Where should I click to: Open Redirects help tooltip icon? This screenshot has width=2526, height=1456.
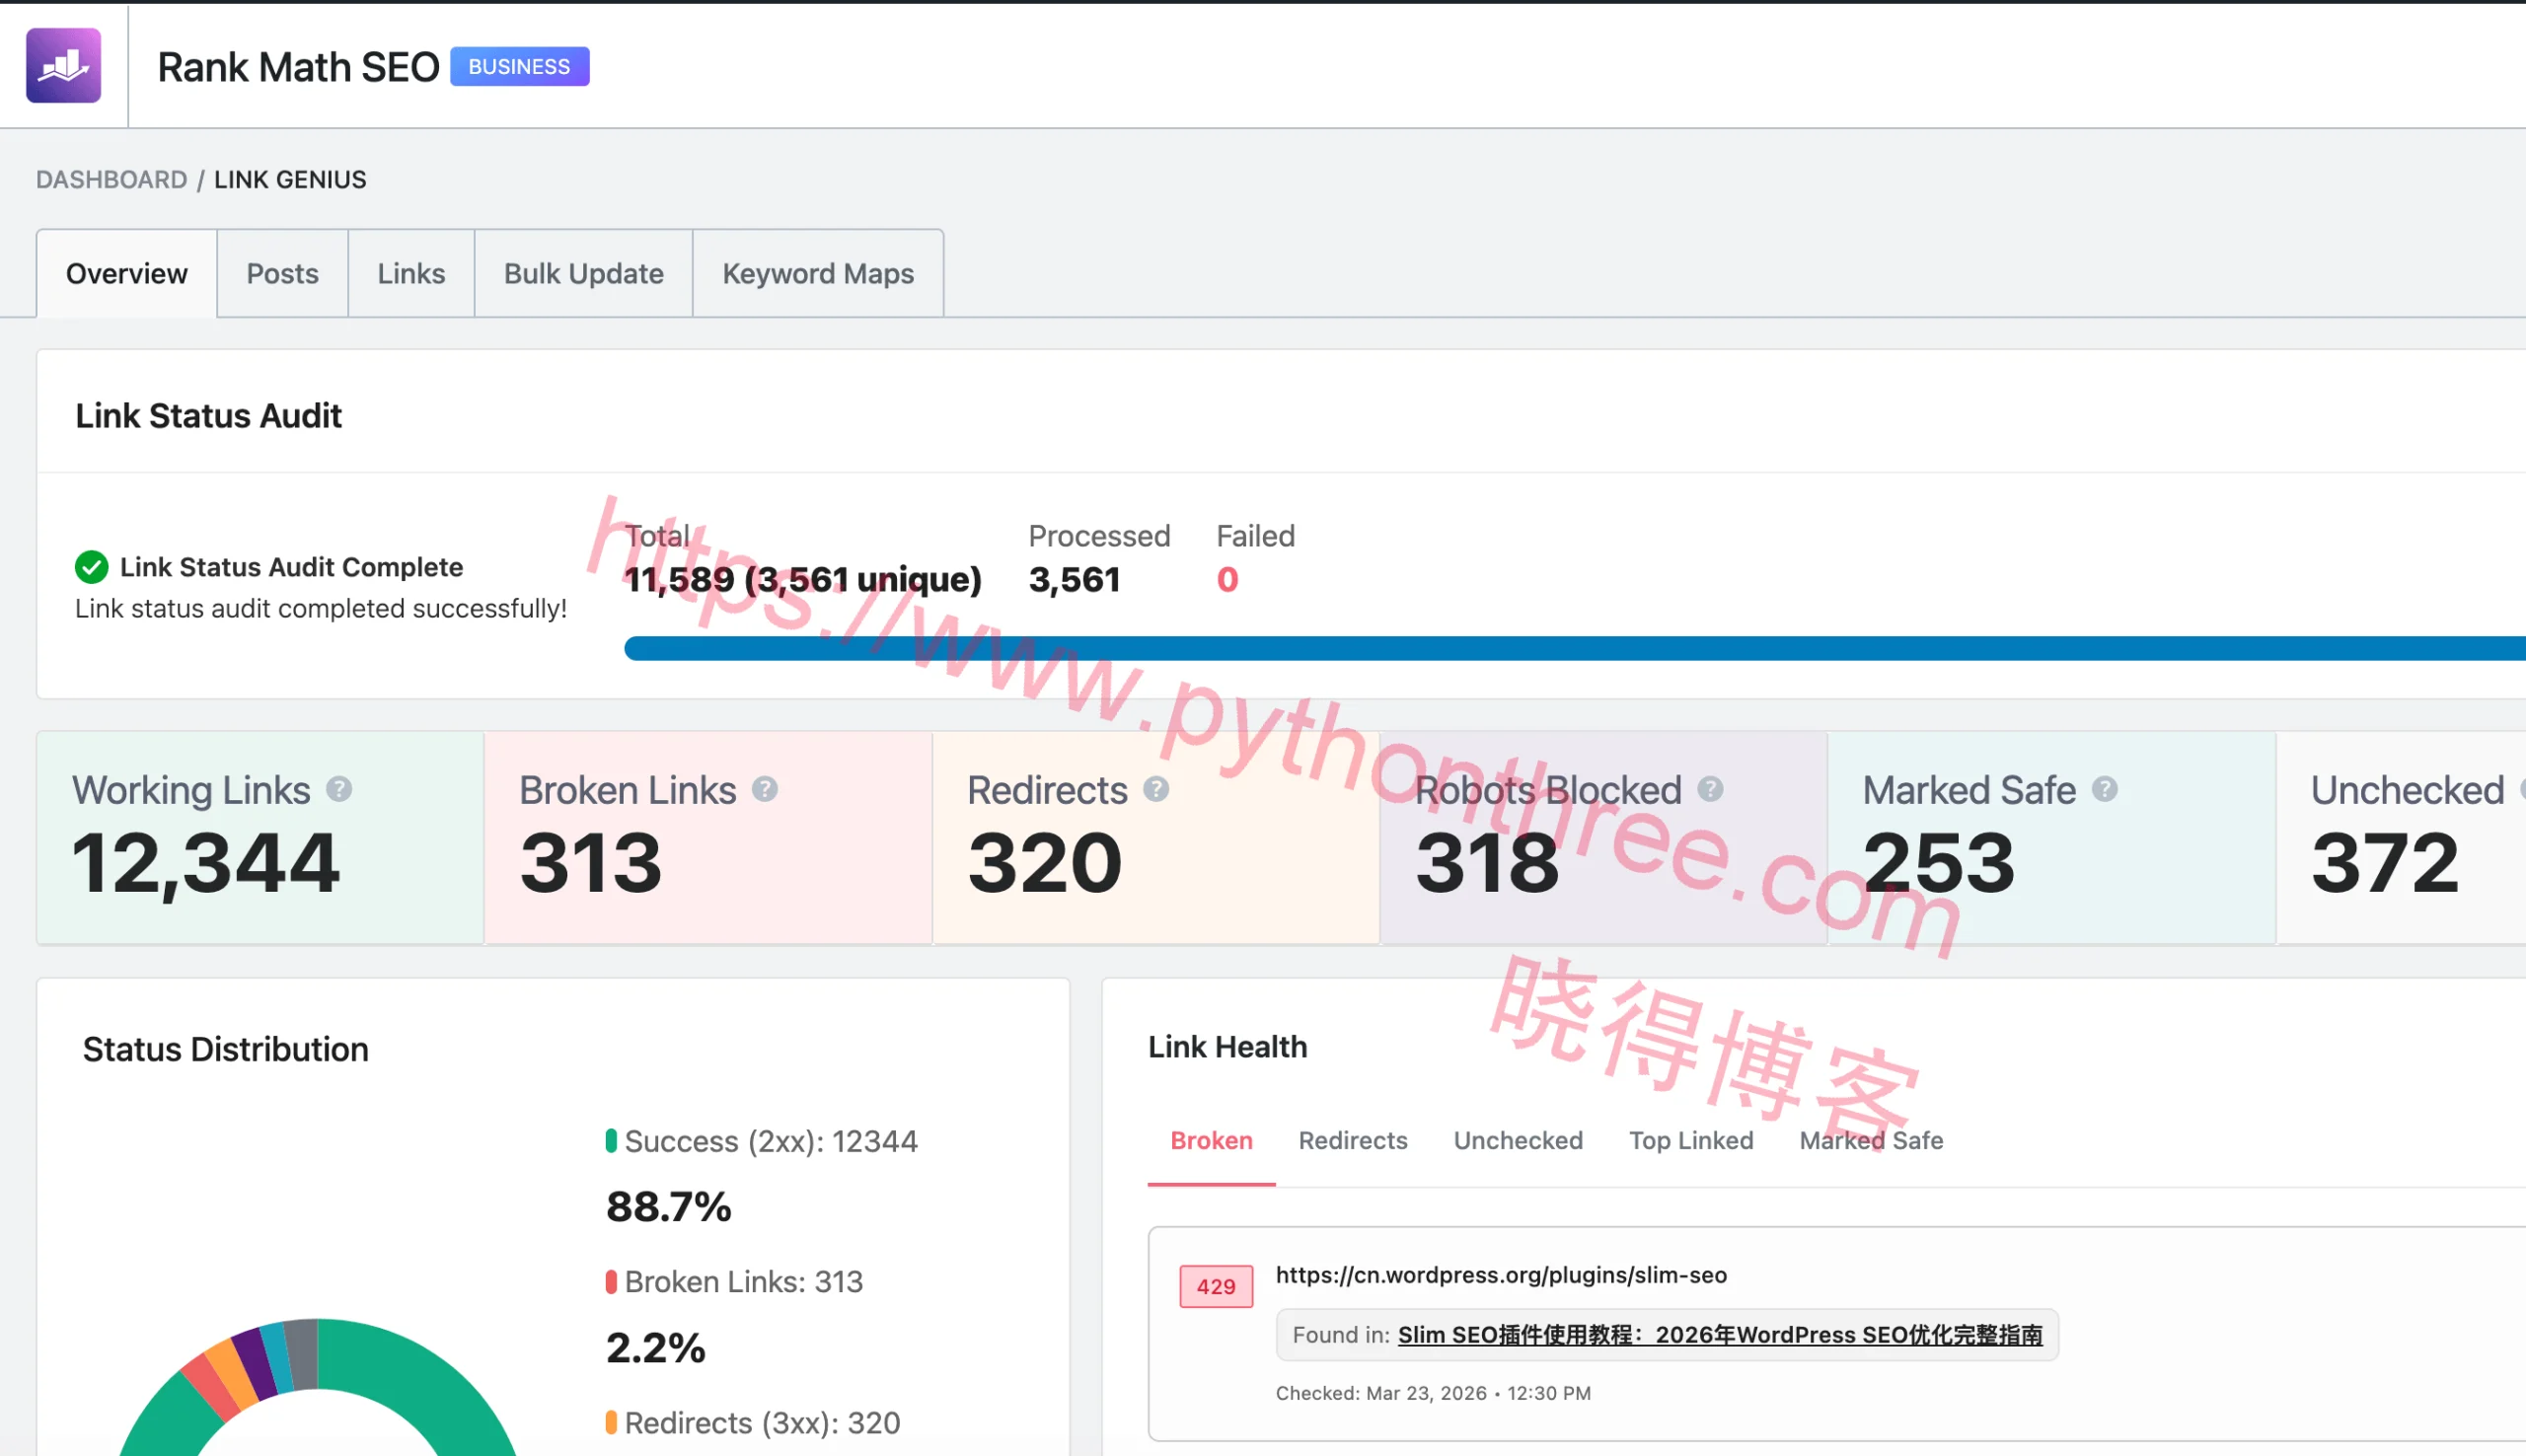1156,789
